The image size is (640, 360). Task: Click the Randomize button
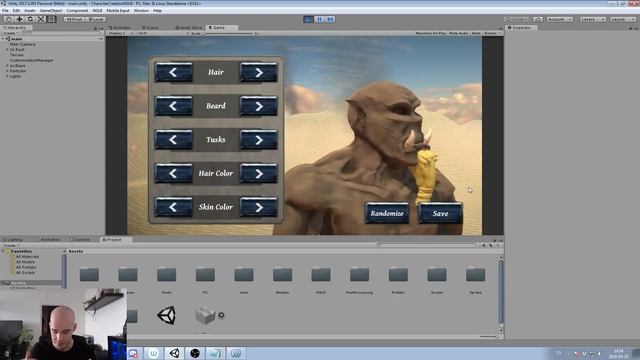tap(387, 213)
